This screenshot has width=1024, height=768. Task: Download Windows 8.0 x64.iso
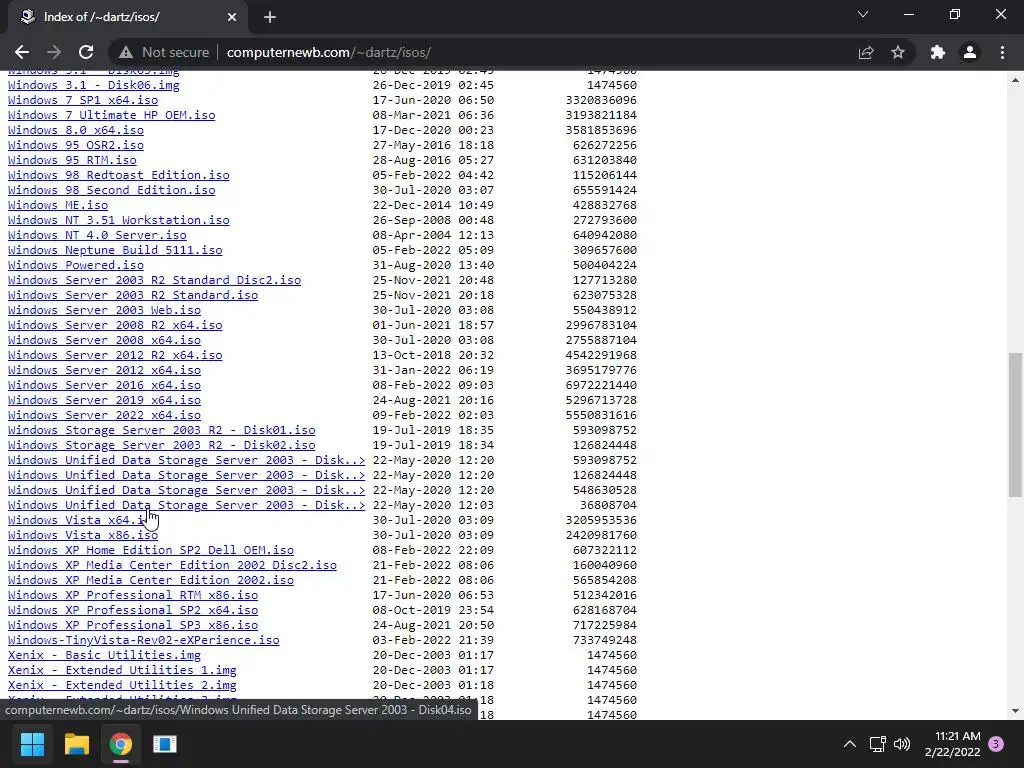pyautogui.click(x=76, y=130)
